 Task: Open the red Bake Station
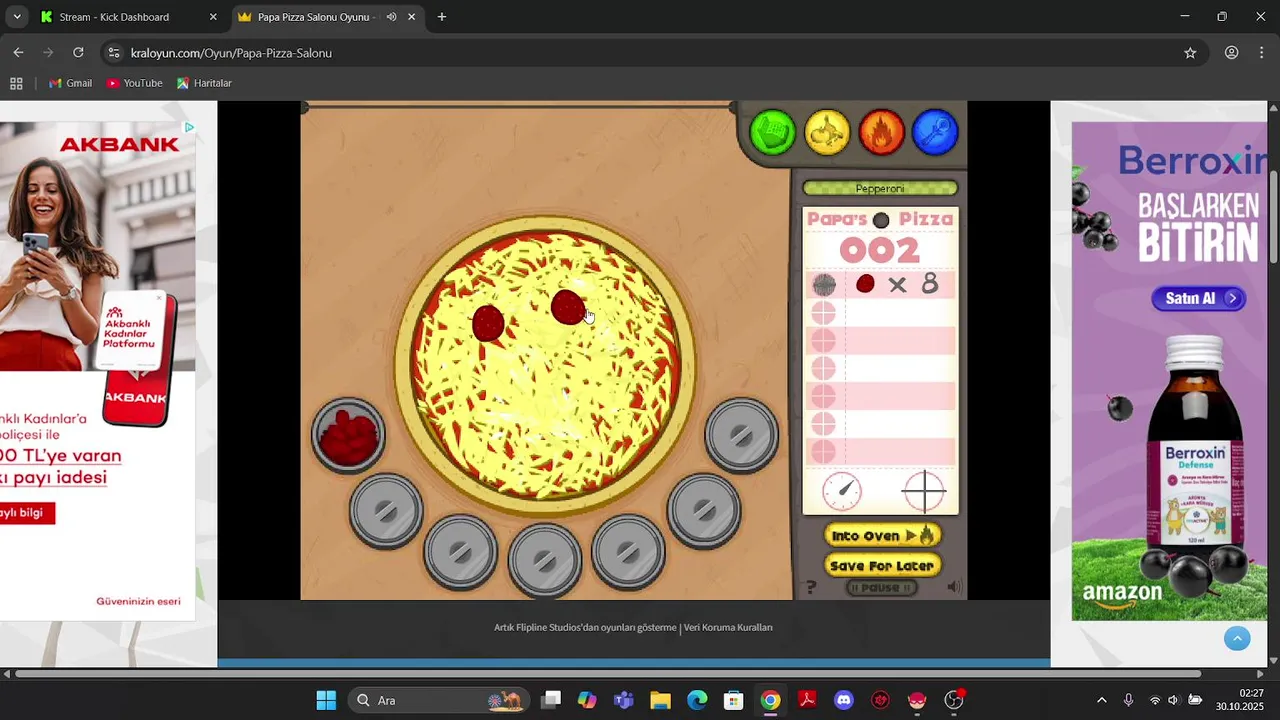click(881, 132)
